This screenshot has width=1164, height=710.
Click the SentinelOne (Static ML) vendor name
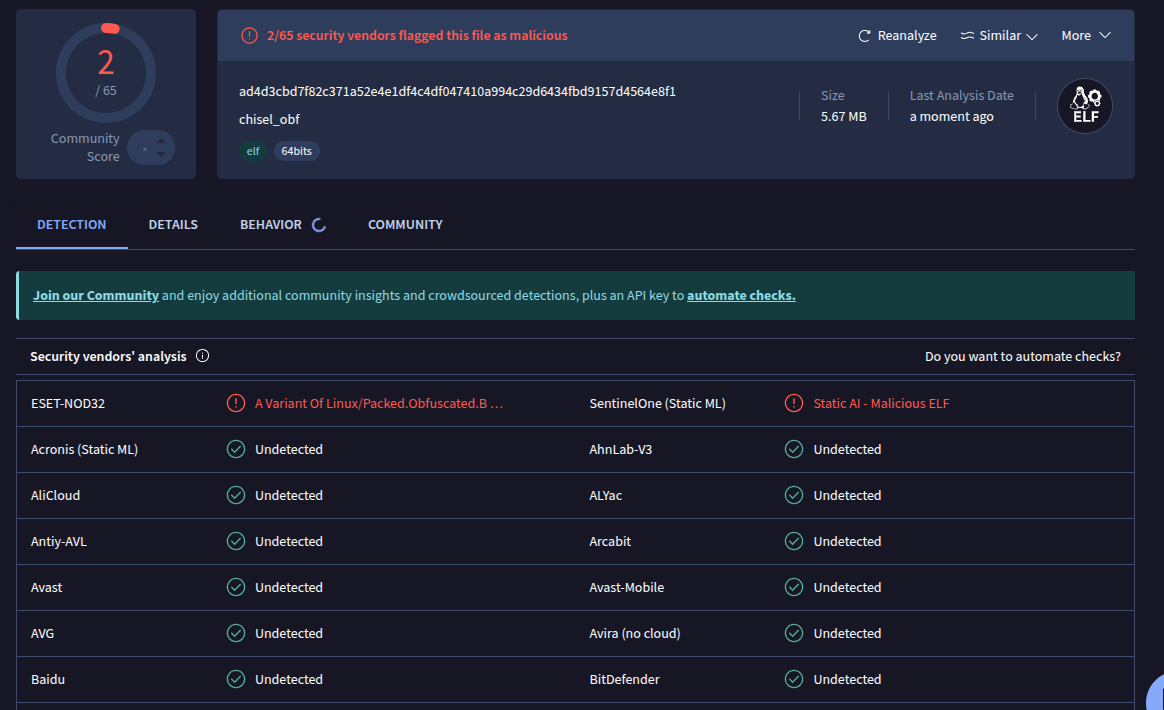point(658,403)
